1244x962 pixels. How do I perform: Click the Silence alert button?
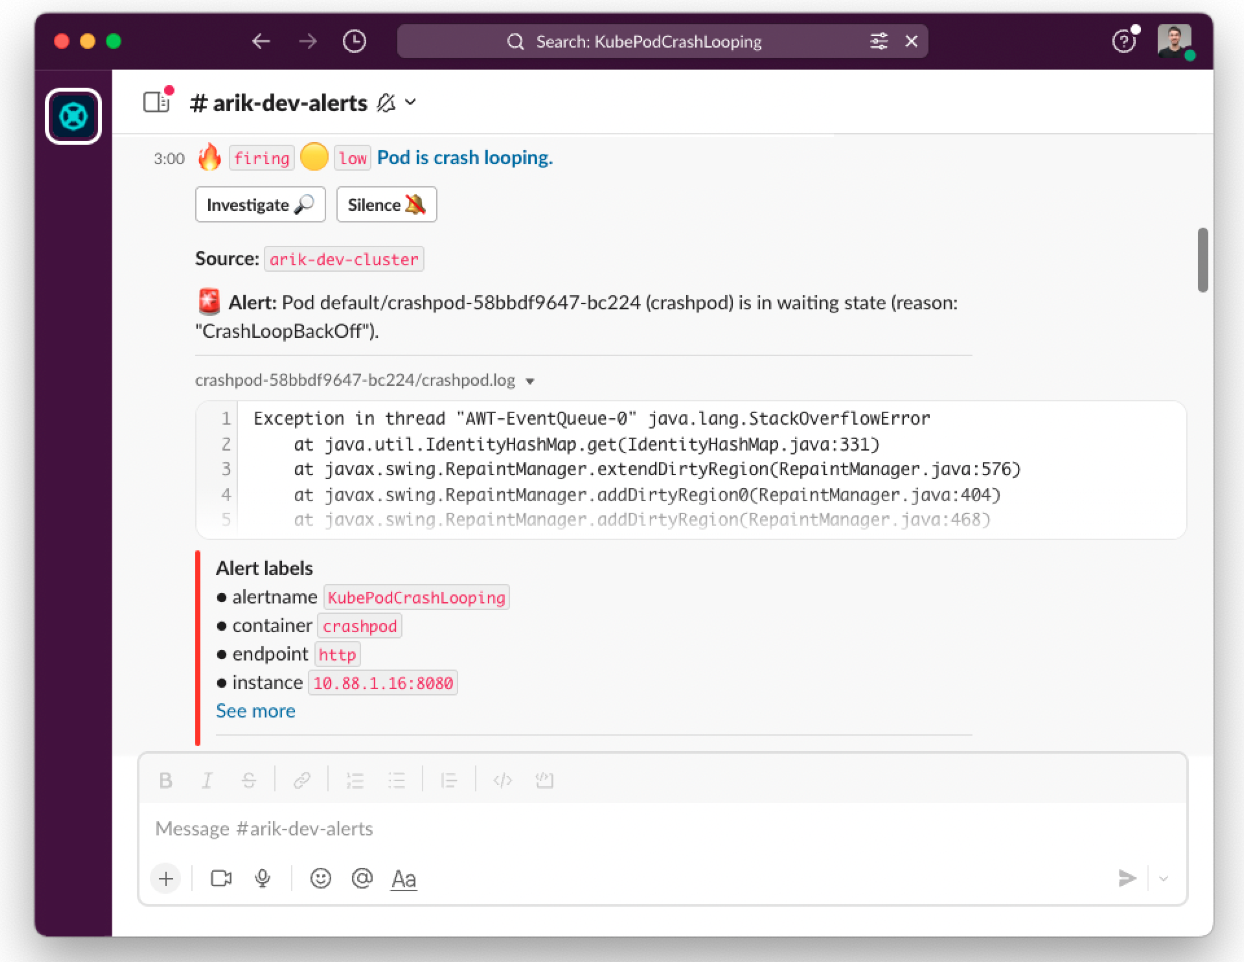point(386,205)
